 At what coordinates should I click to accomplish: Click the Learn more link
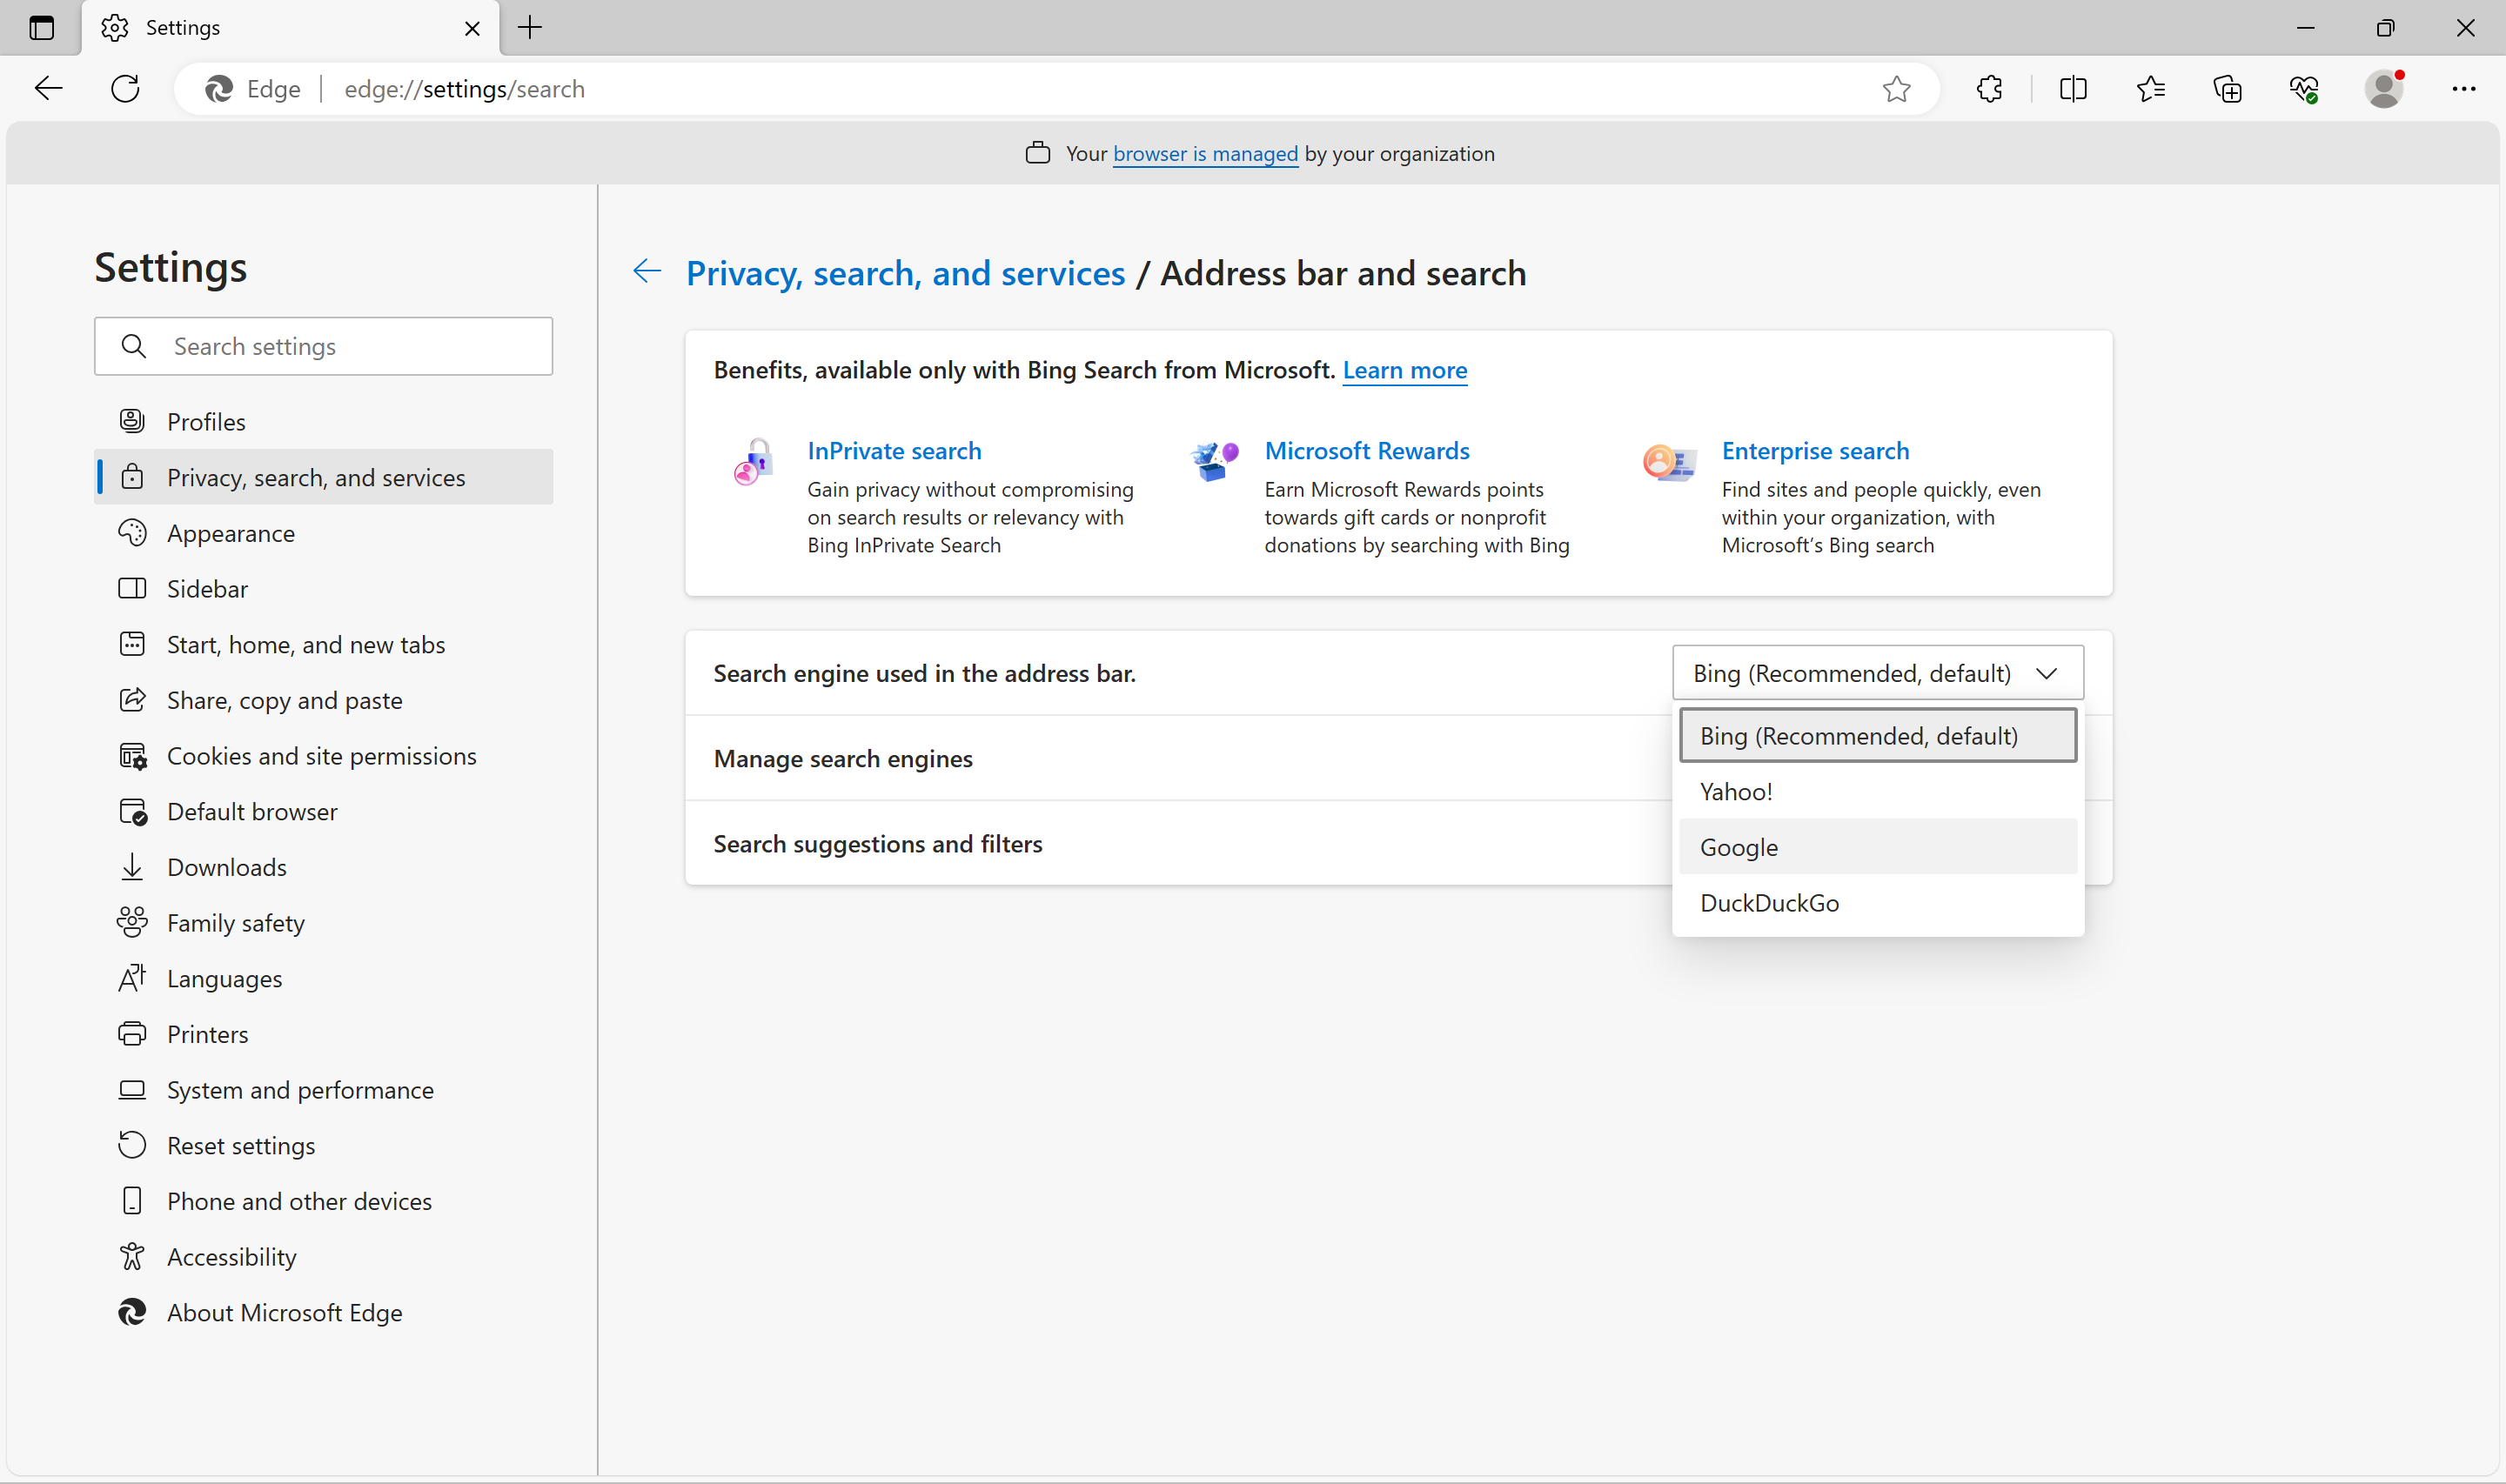click(1404, 370)
